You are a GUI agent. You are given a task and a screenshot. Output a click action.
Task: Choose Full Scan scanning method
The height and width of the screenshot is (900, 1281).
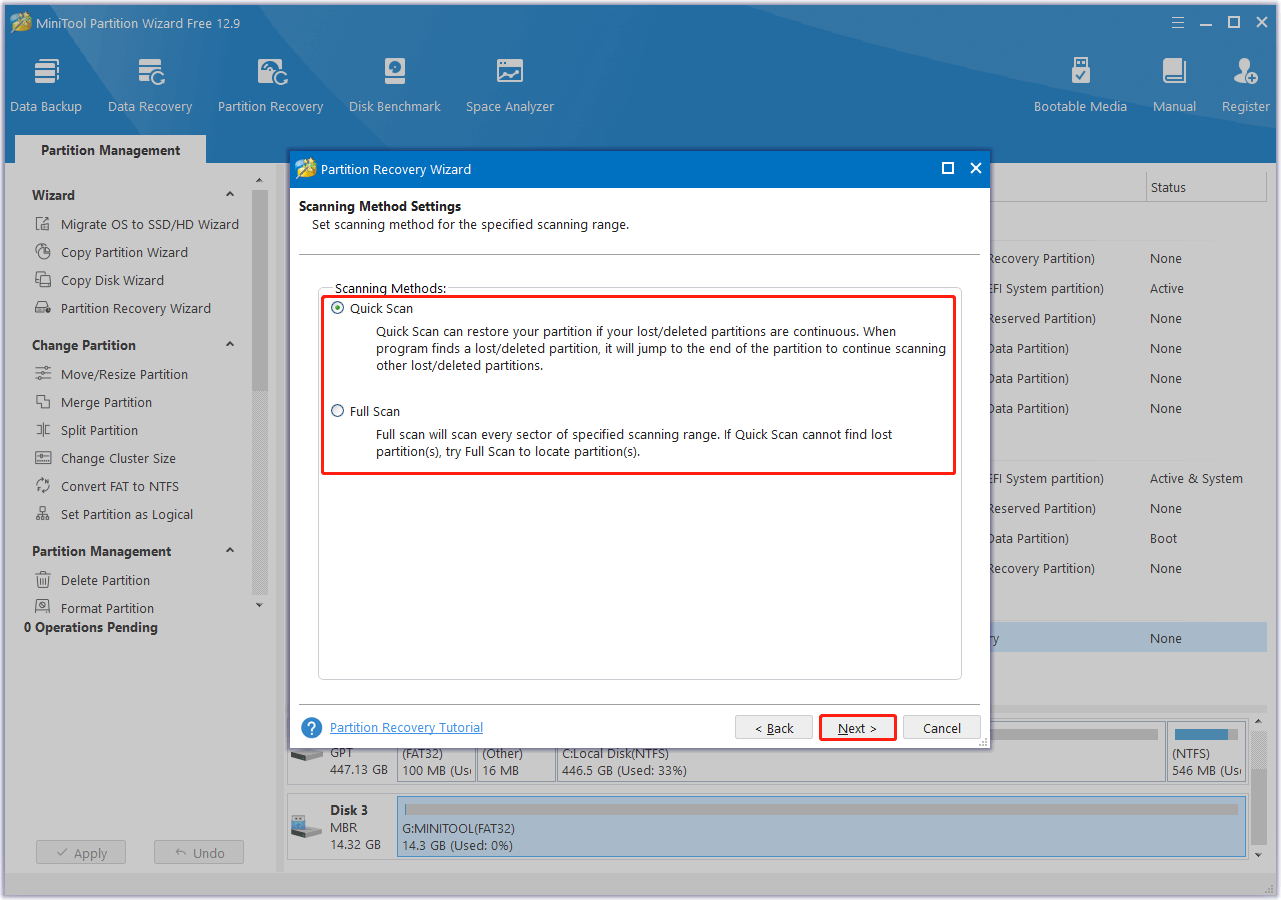[337, 411]
